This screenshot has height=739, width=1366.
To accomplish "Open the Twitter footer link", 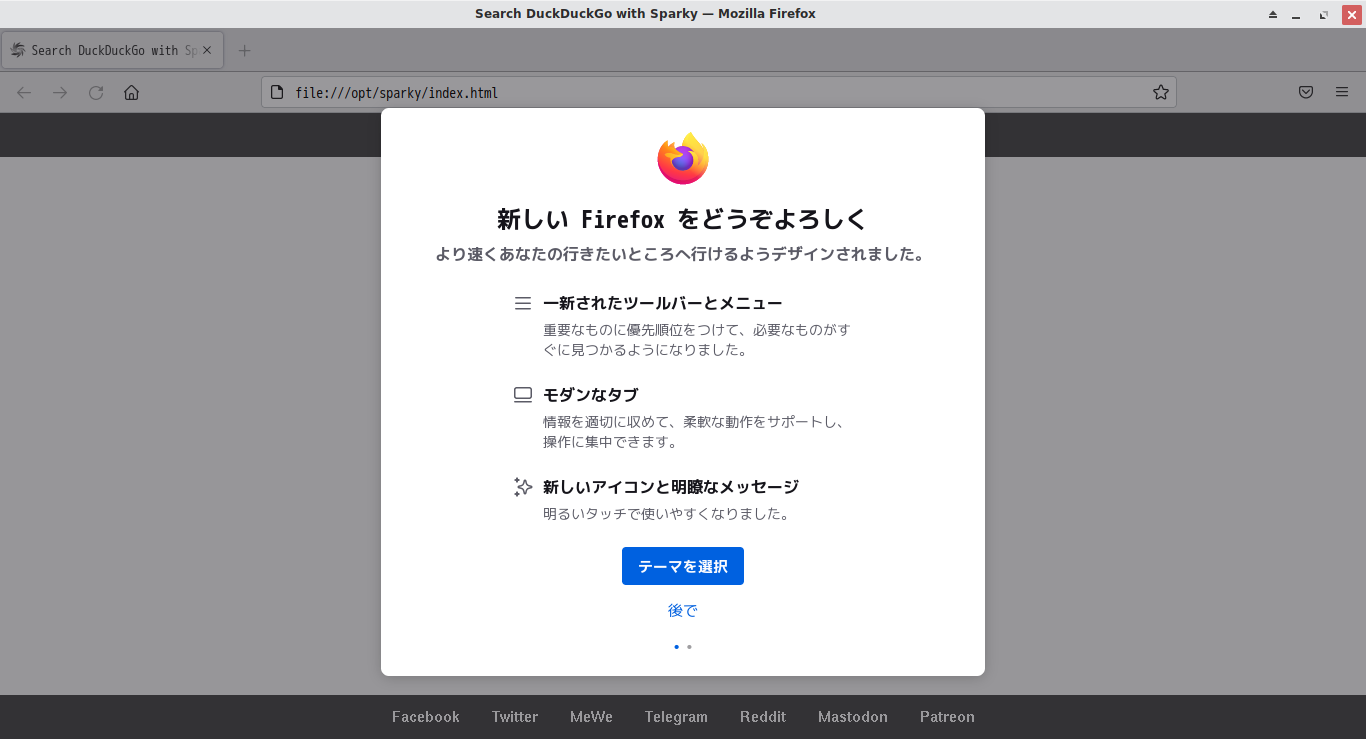I will point(515,717).
